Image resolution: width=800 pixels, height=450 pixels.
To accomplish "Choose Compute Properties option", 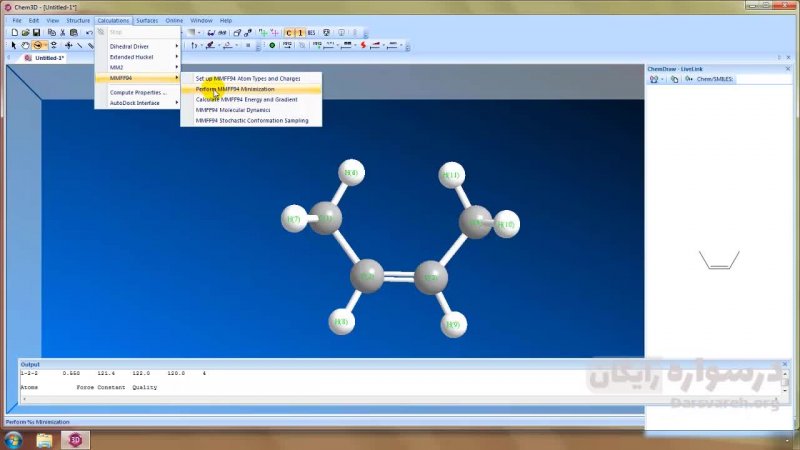I will coord(138,92).
